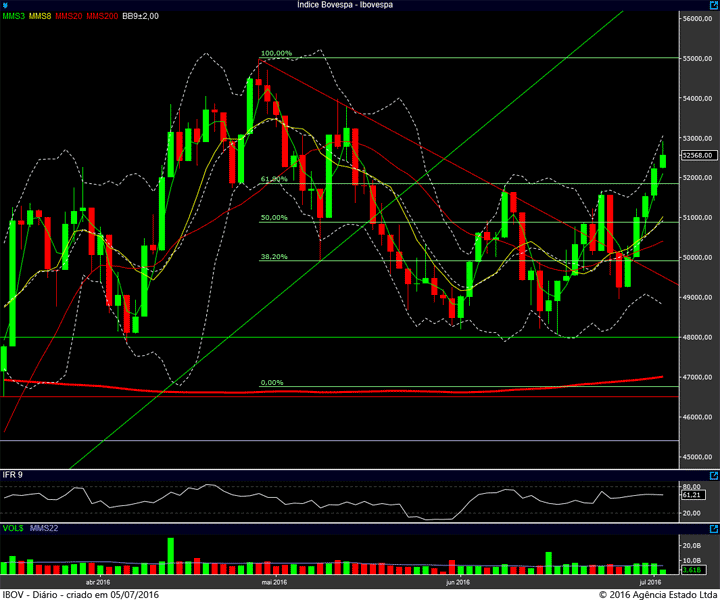The width and height of the screenshot is (720, 600).
Task: Click the current price tag 52568,00
Action: [x=698, y=155]
